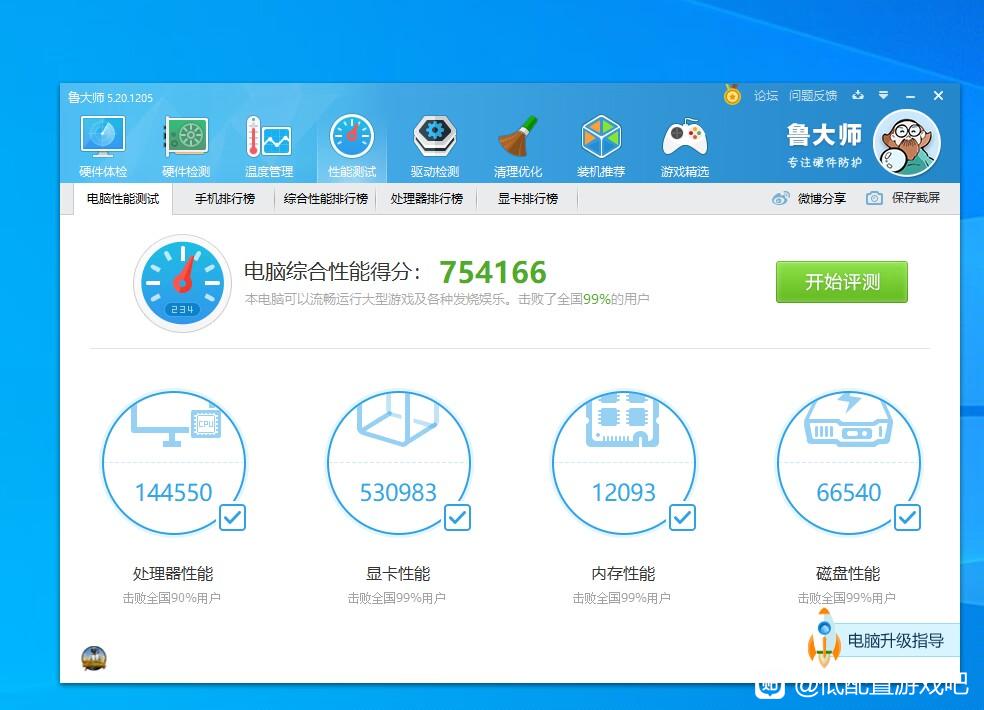Click the memory score 12093
Screen dimensions: 984x710
(x=624, y=493)
